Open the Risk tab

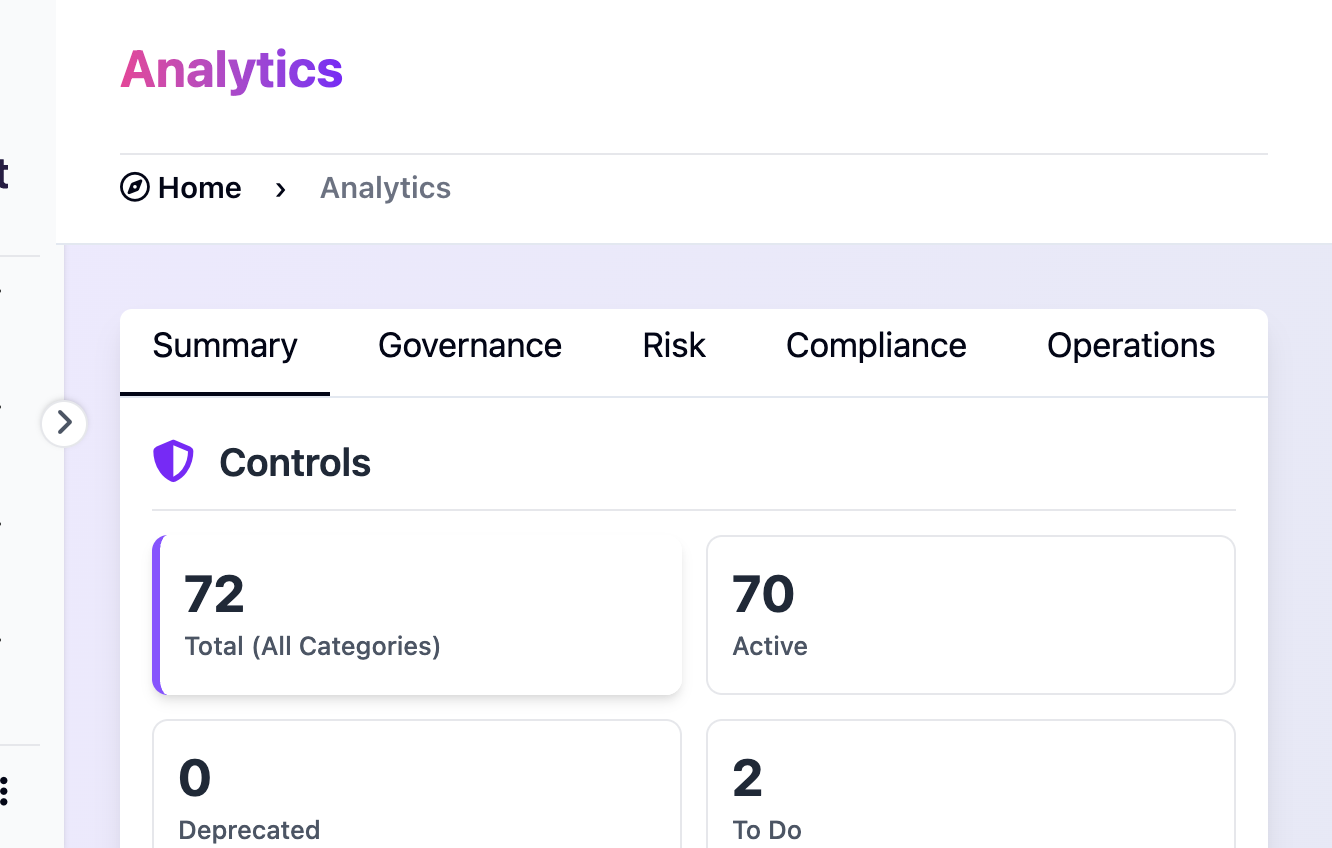click(x=673, y=345)
